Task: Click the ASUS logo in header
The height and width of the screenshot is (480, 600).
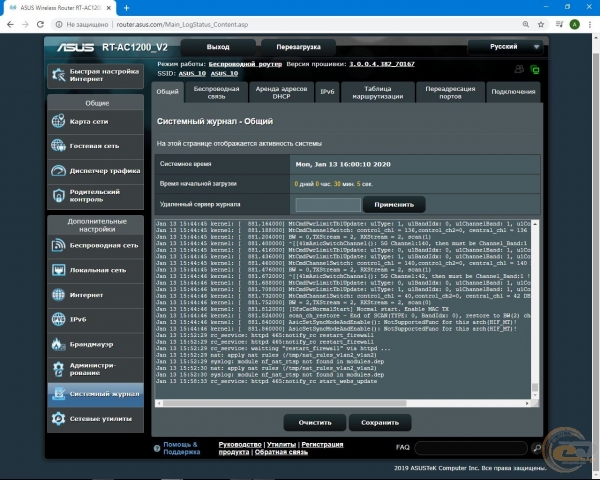Action: pos(75,47)
